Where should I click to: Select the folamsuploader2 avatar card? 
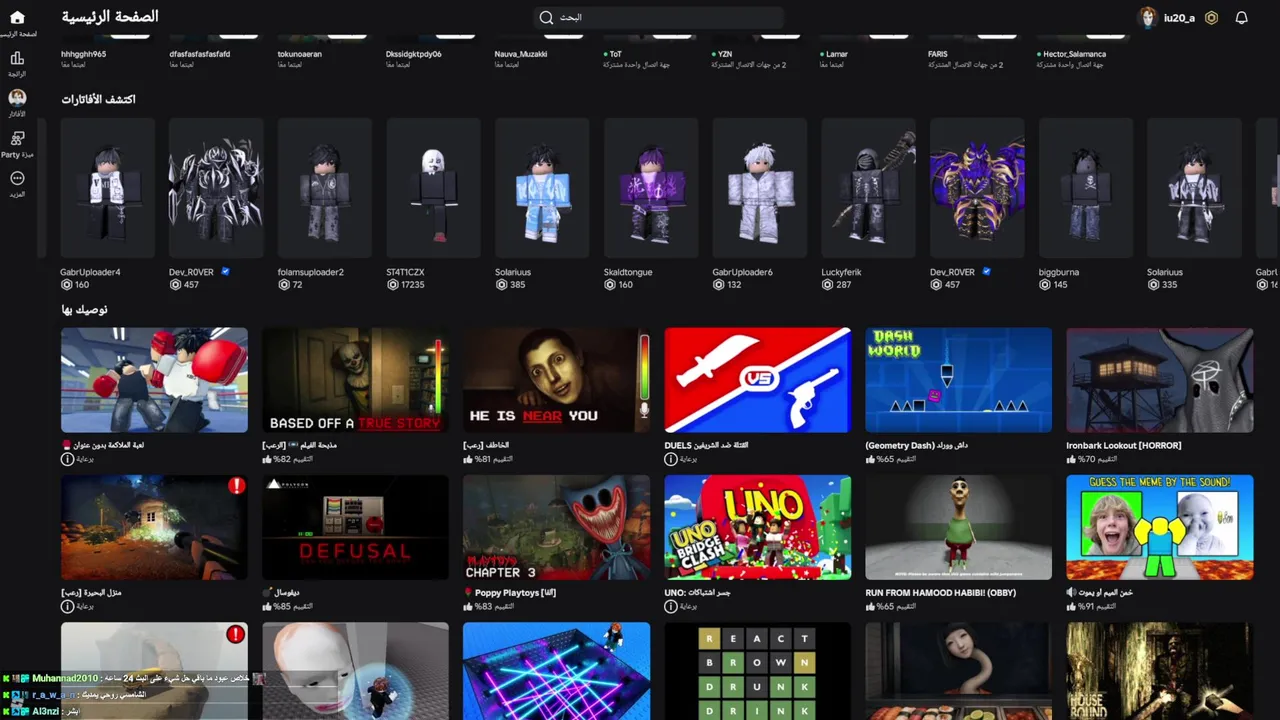325,189
